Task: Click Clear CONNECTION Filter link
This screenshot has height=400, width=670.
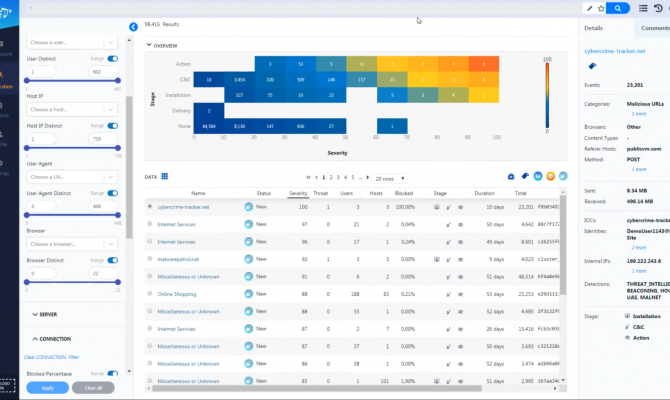Action: (51, 357)
